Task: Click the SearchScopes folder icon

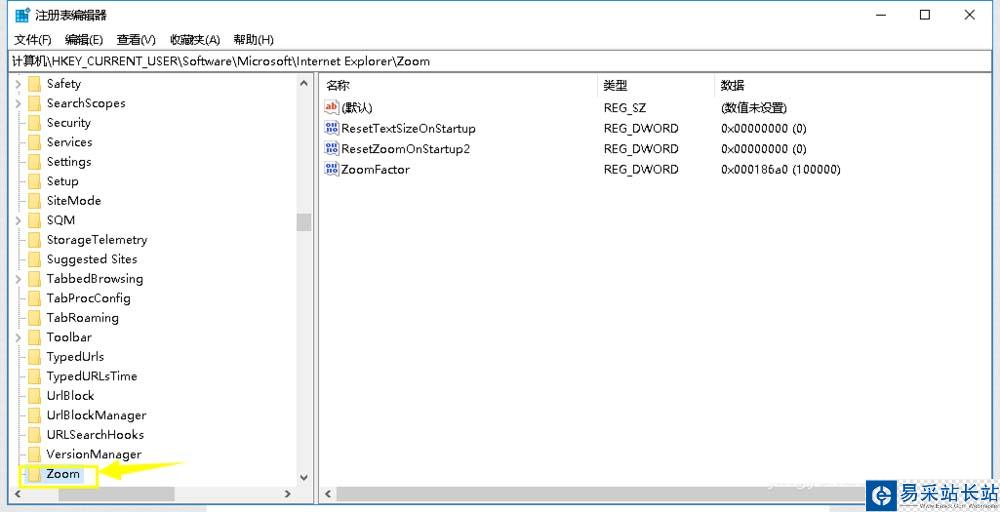Action: (x=34, y=103)
